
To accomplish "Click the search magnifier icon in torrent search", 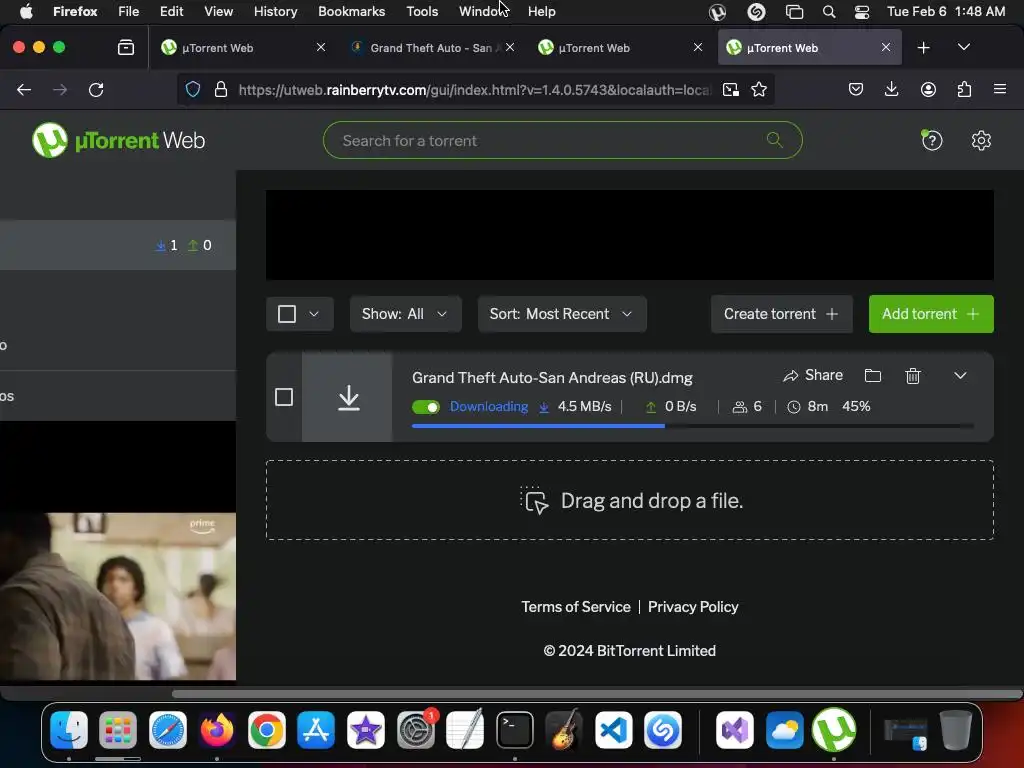I will [x=775, y=140].
